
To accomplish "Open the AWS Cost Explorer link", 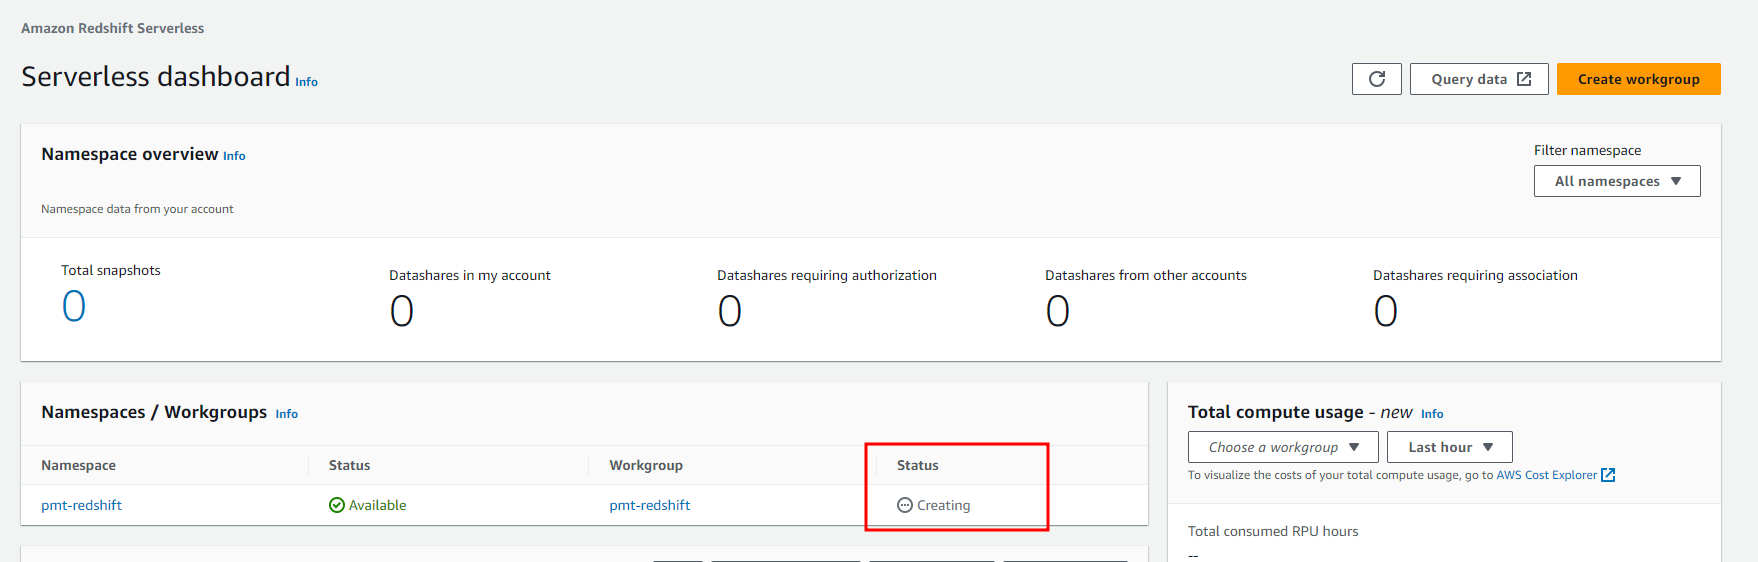I will (1546, 475).
